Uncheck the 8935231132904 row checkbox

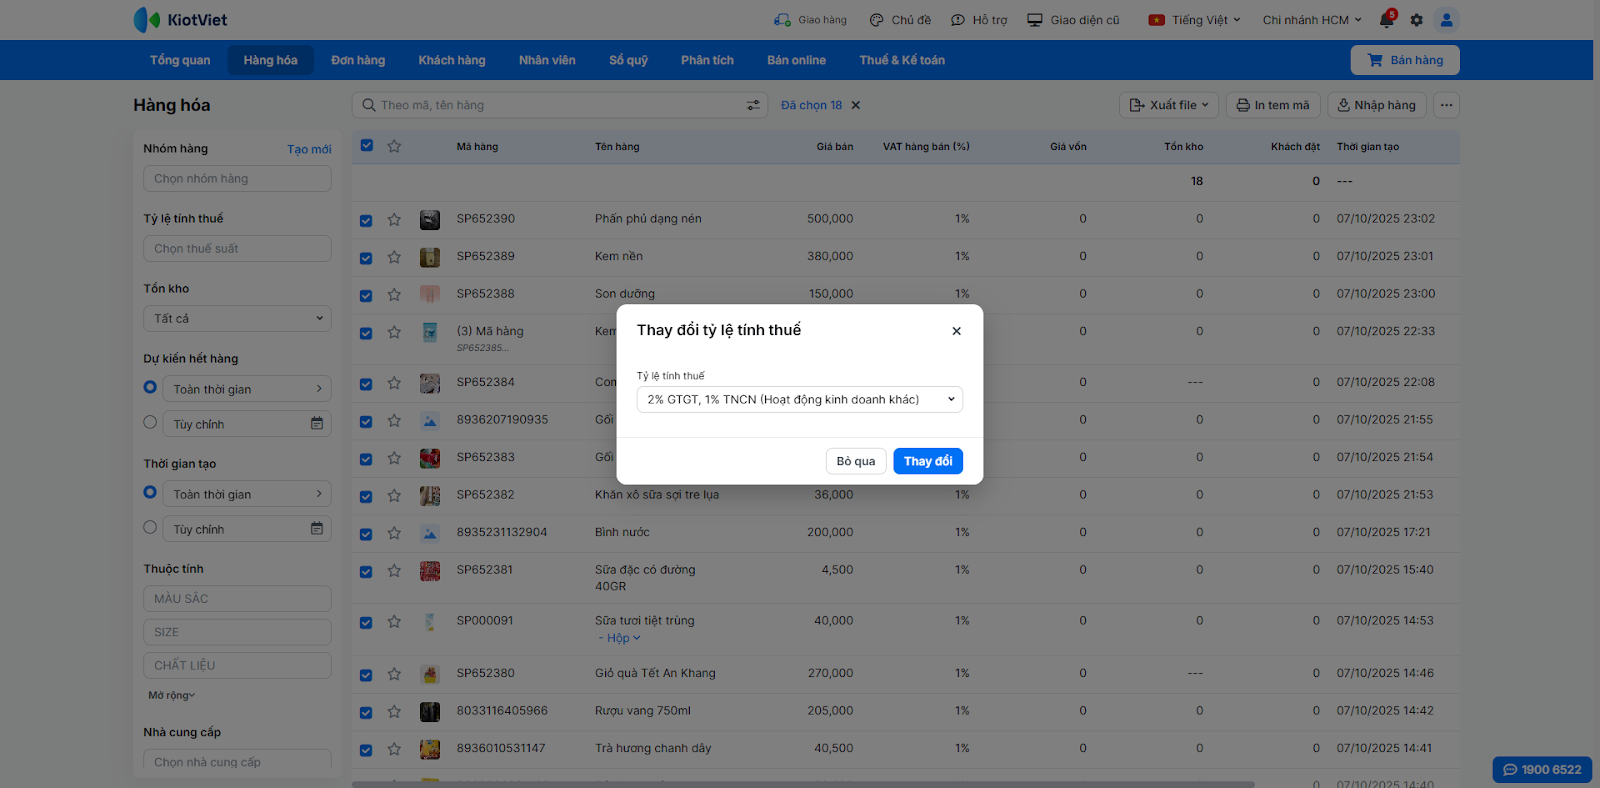click(366, 534)
